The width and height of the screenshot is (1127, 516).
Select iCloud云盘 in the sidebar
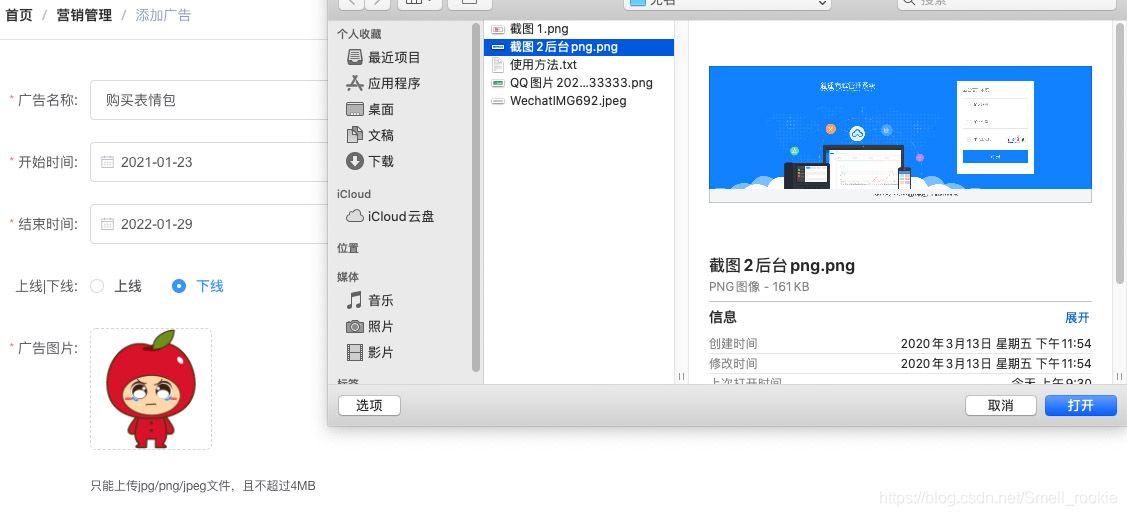[400, 217]
